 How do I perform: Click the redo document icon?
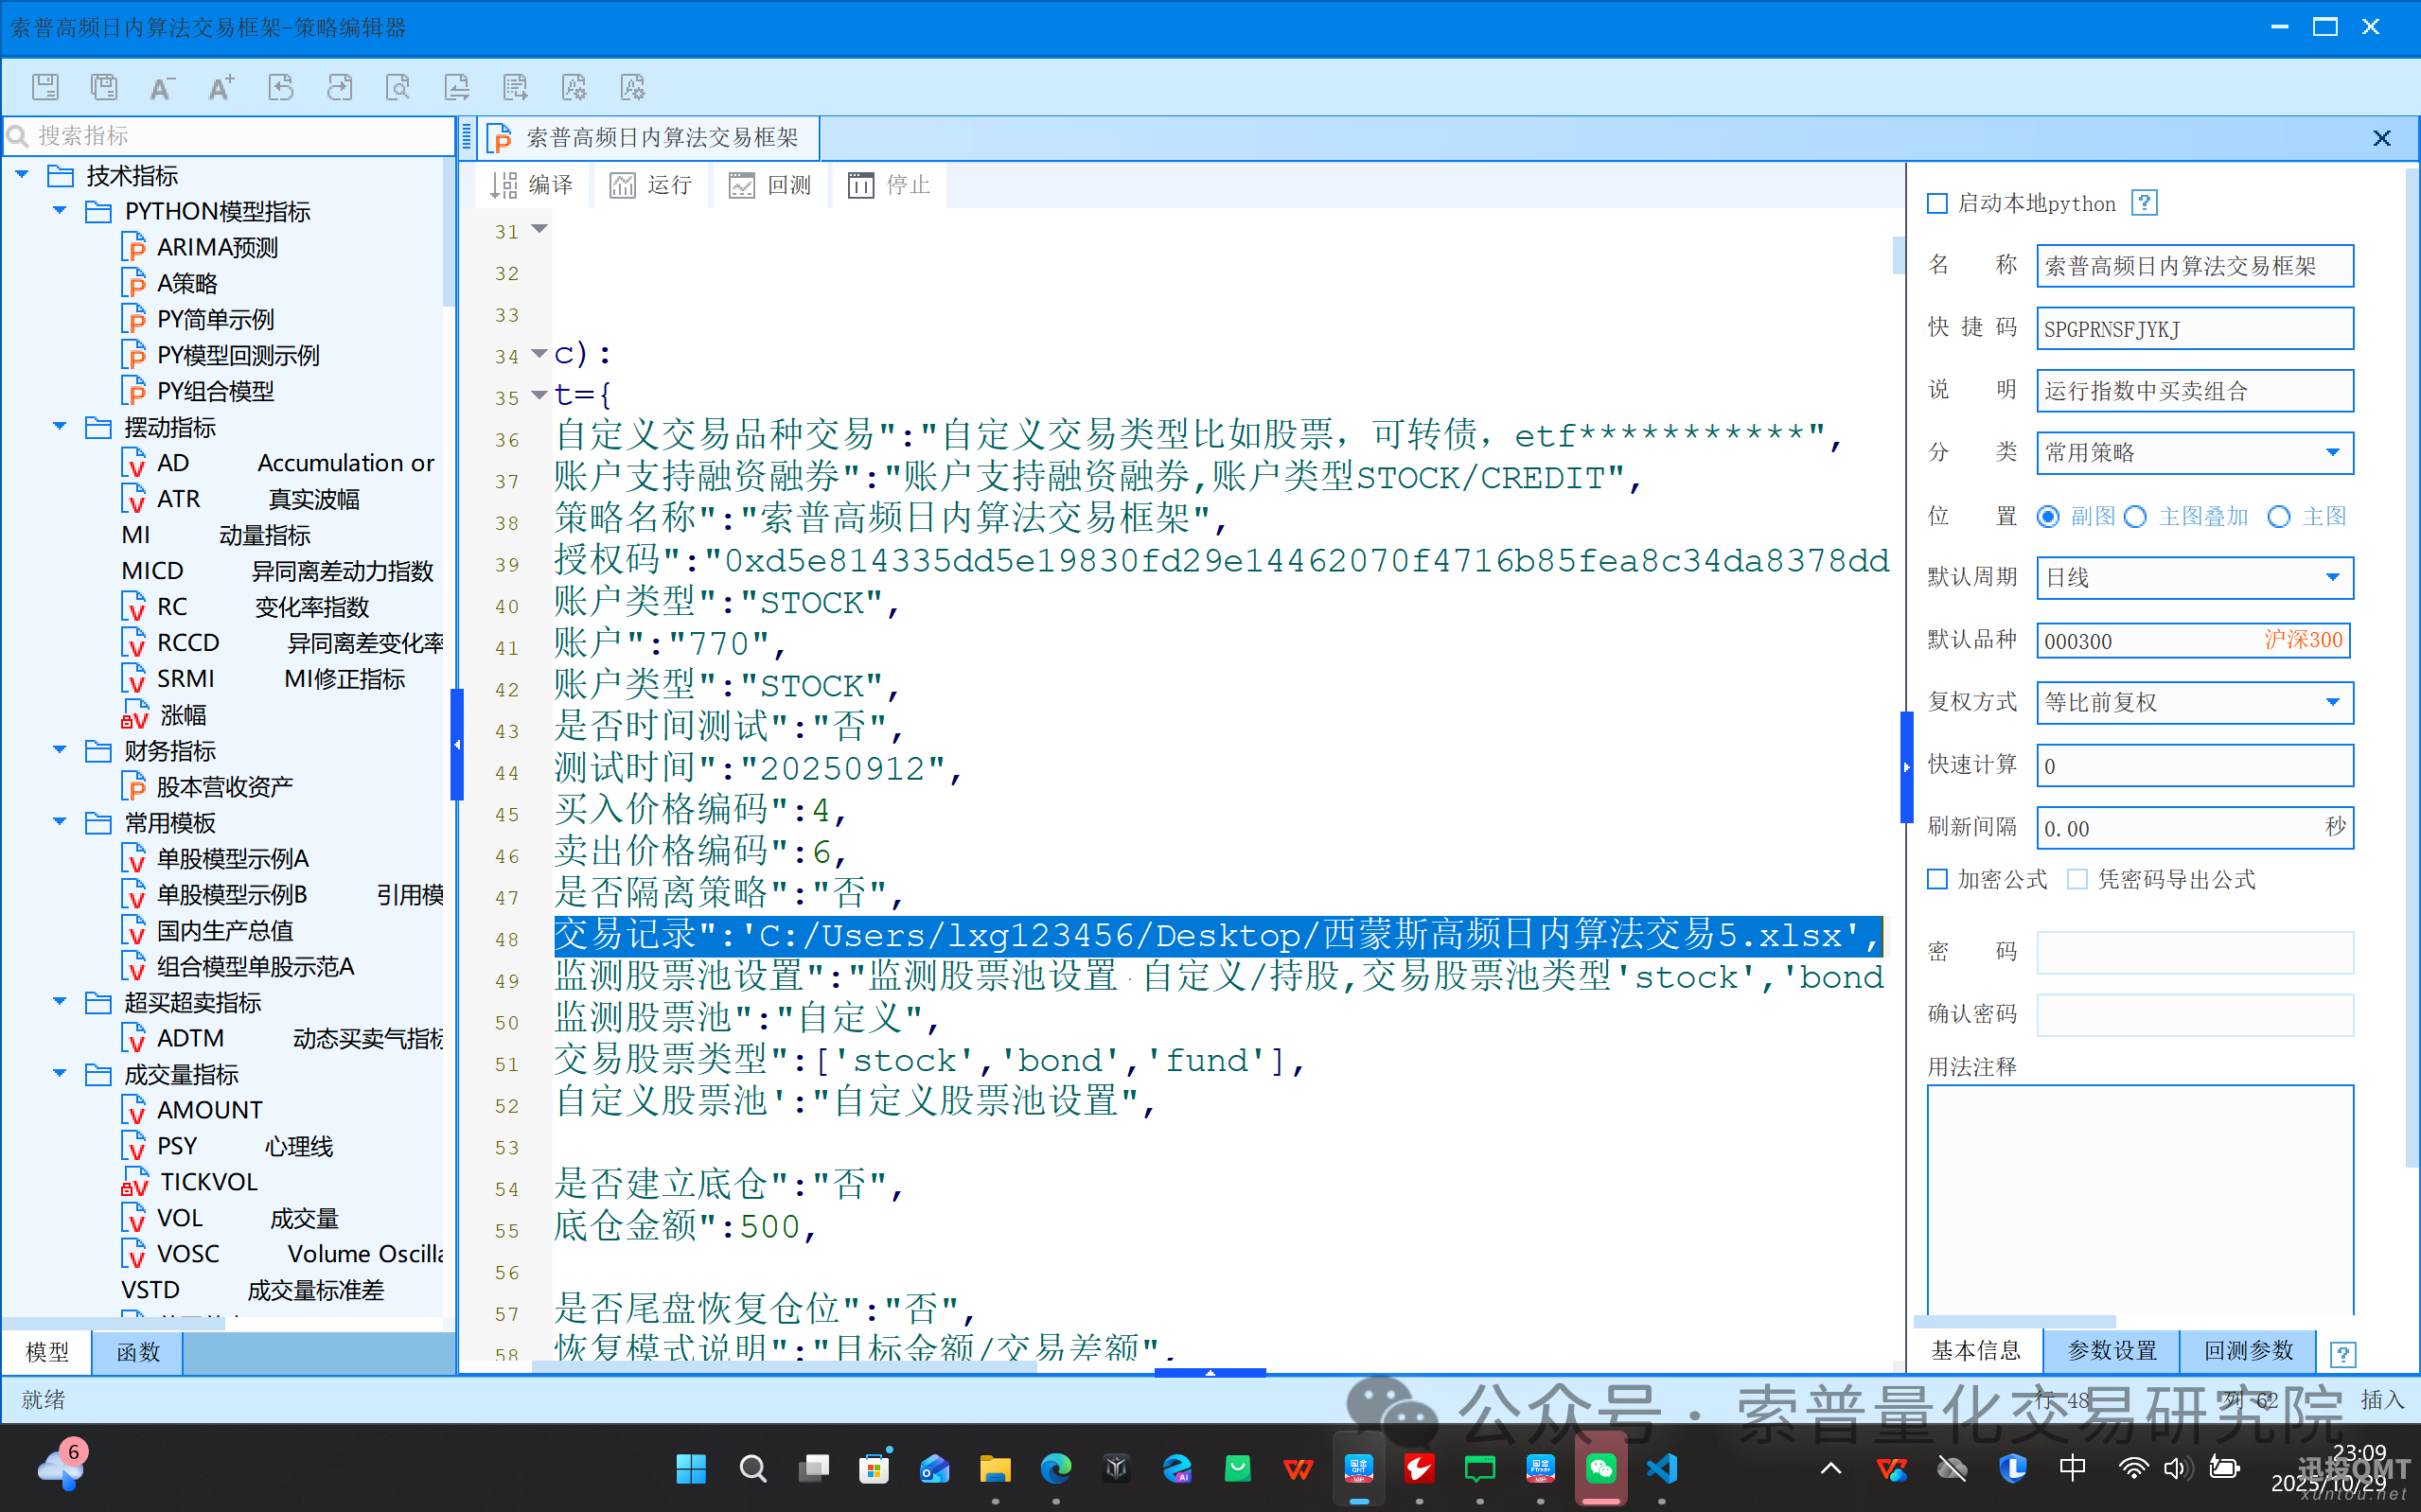click(x=340, y=87)
